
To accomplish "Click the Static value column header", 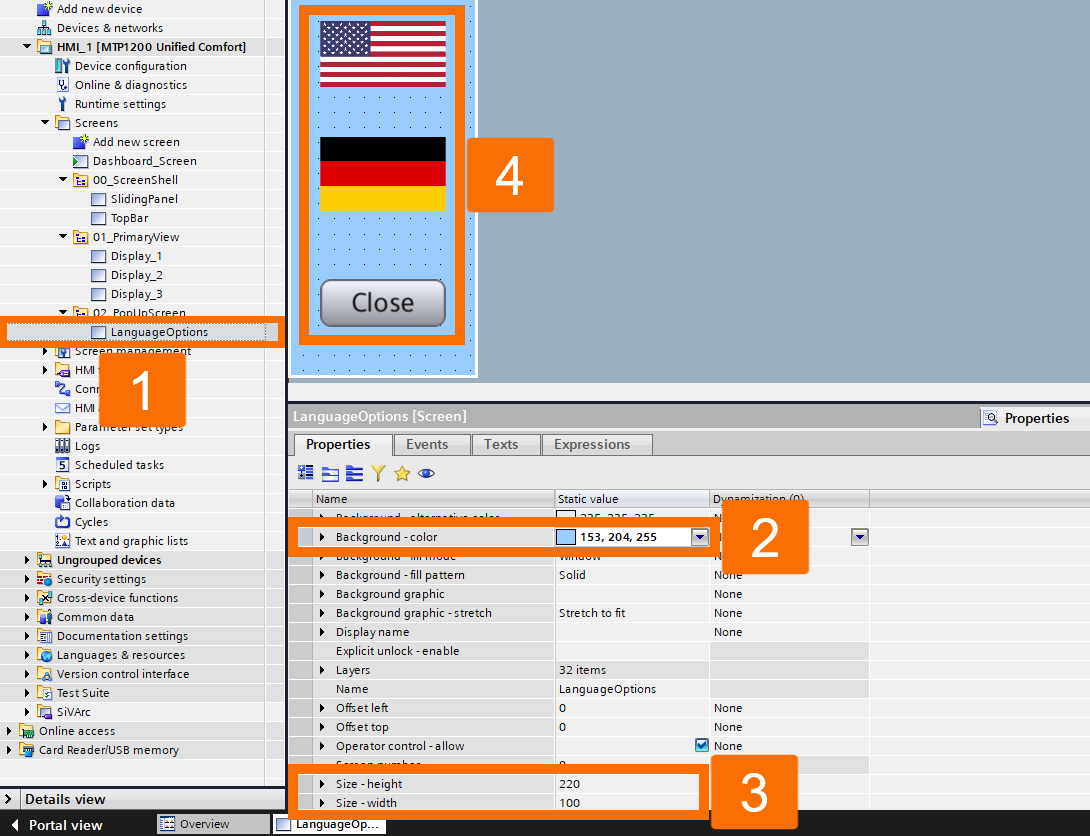I will click(x=632, y=499).
